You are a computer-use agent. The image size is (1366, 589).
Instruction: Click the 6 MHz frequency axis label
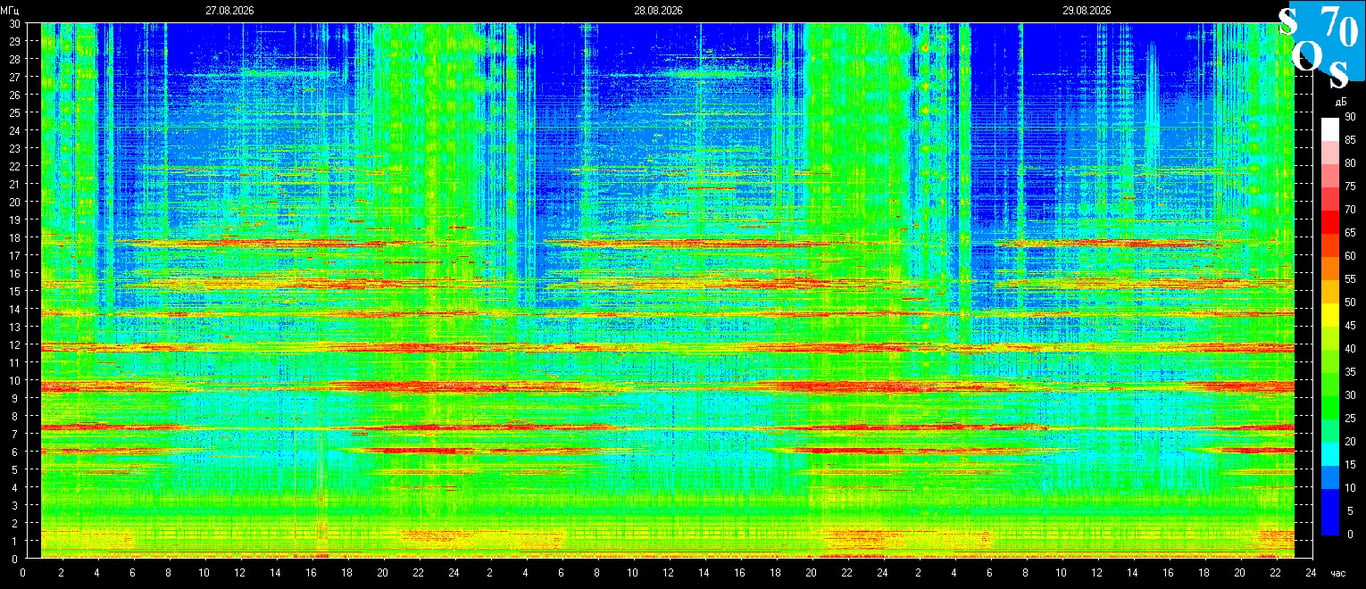[17, 451]
